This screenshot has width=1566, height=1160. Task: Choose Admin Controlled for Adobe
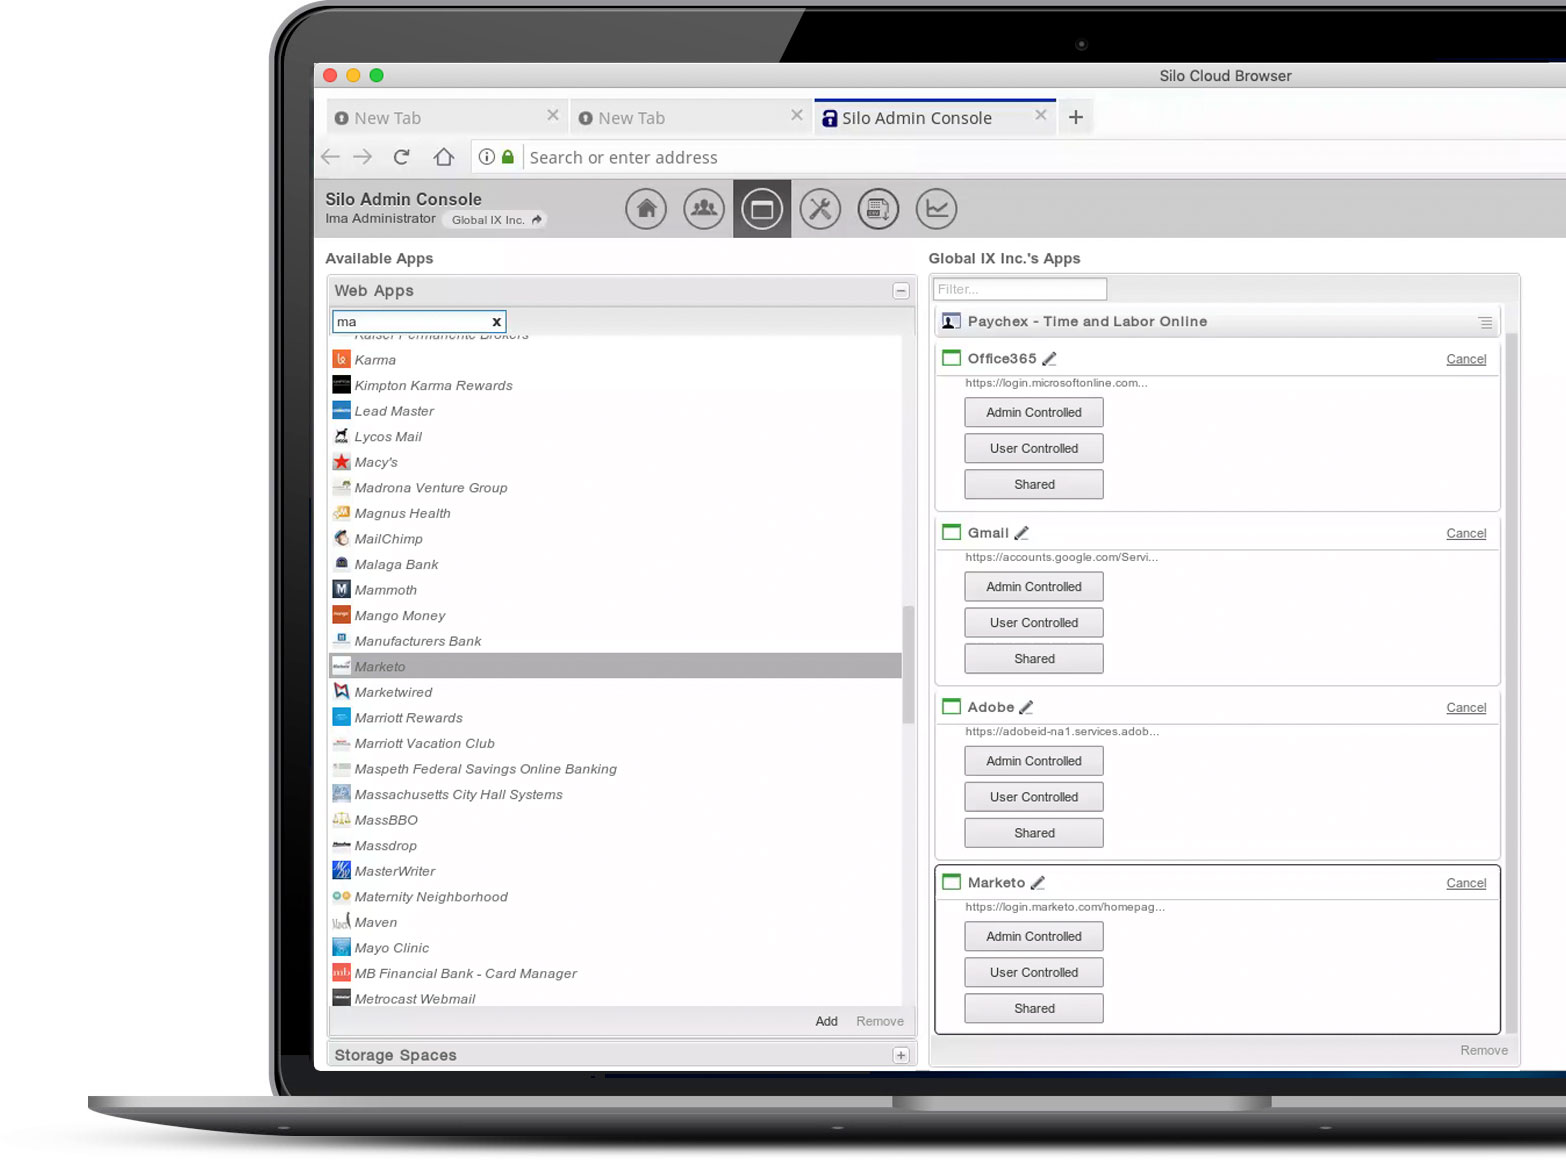(1034, 760)
